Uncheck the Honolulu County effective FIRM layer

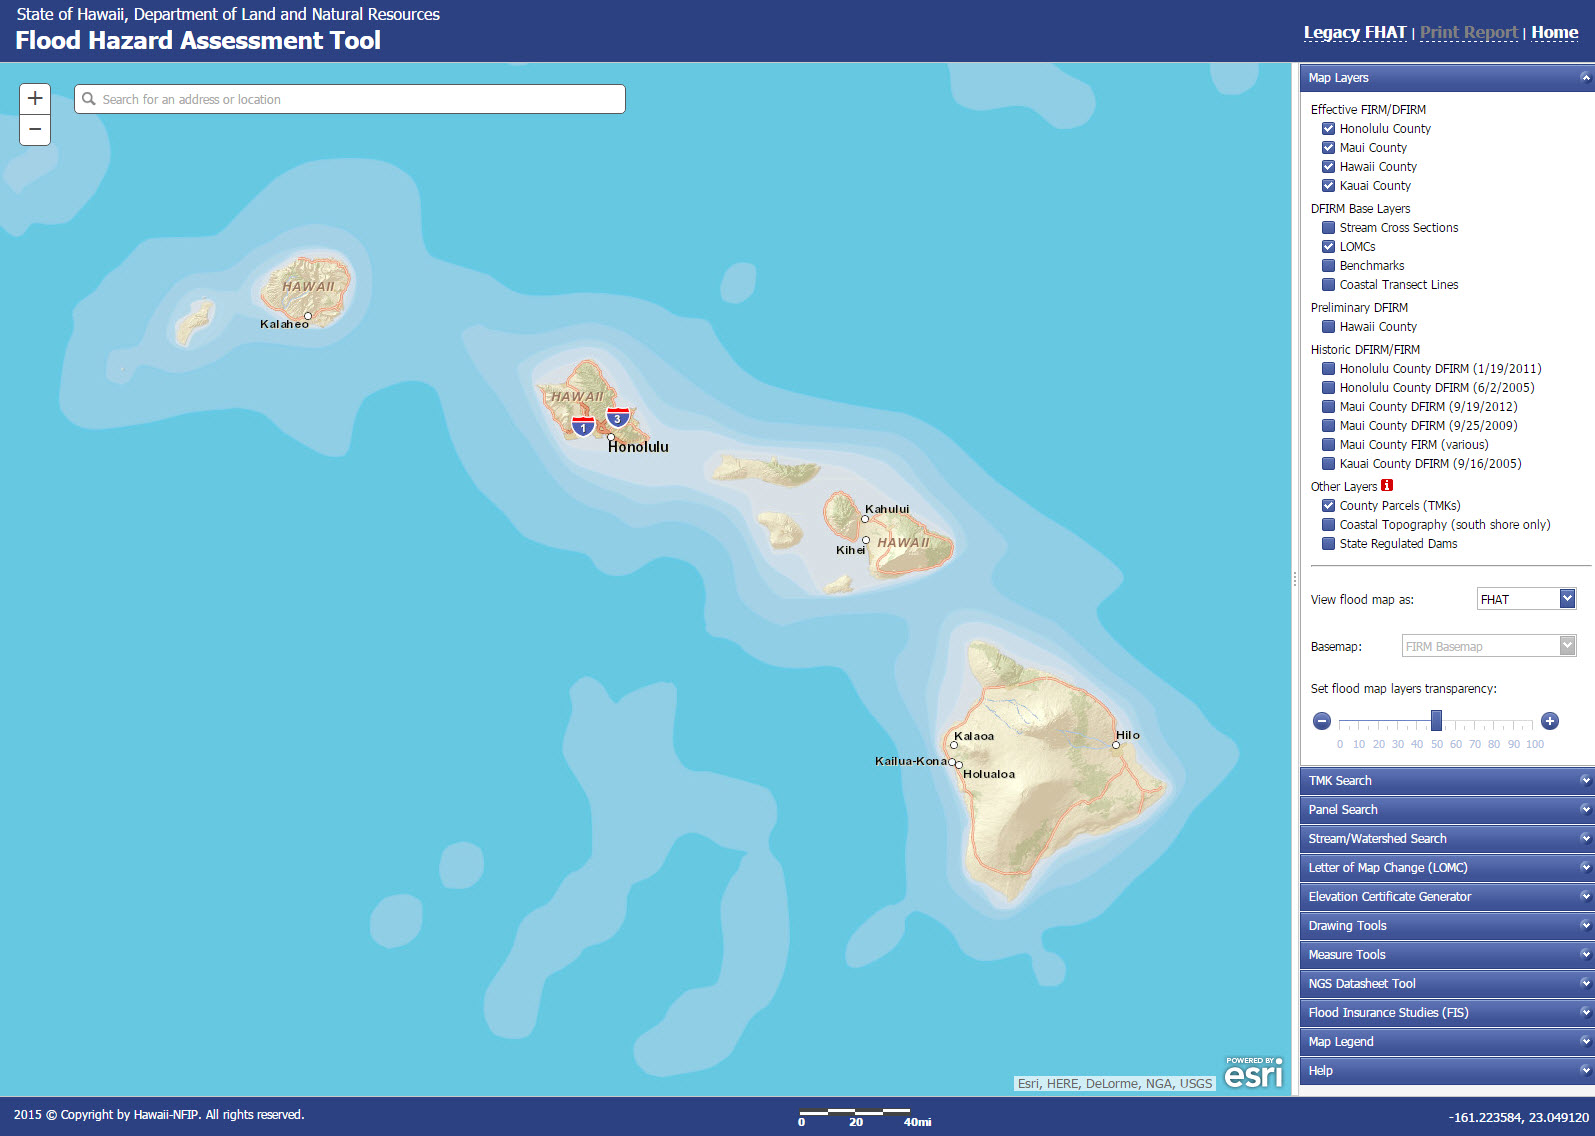(x=1329, y=129)
